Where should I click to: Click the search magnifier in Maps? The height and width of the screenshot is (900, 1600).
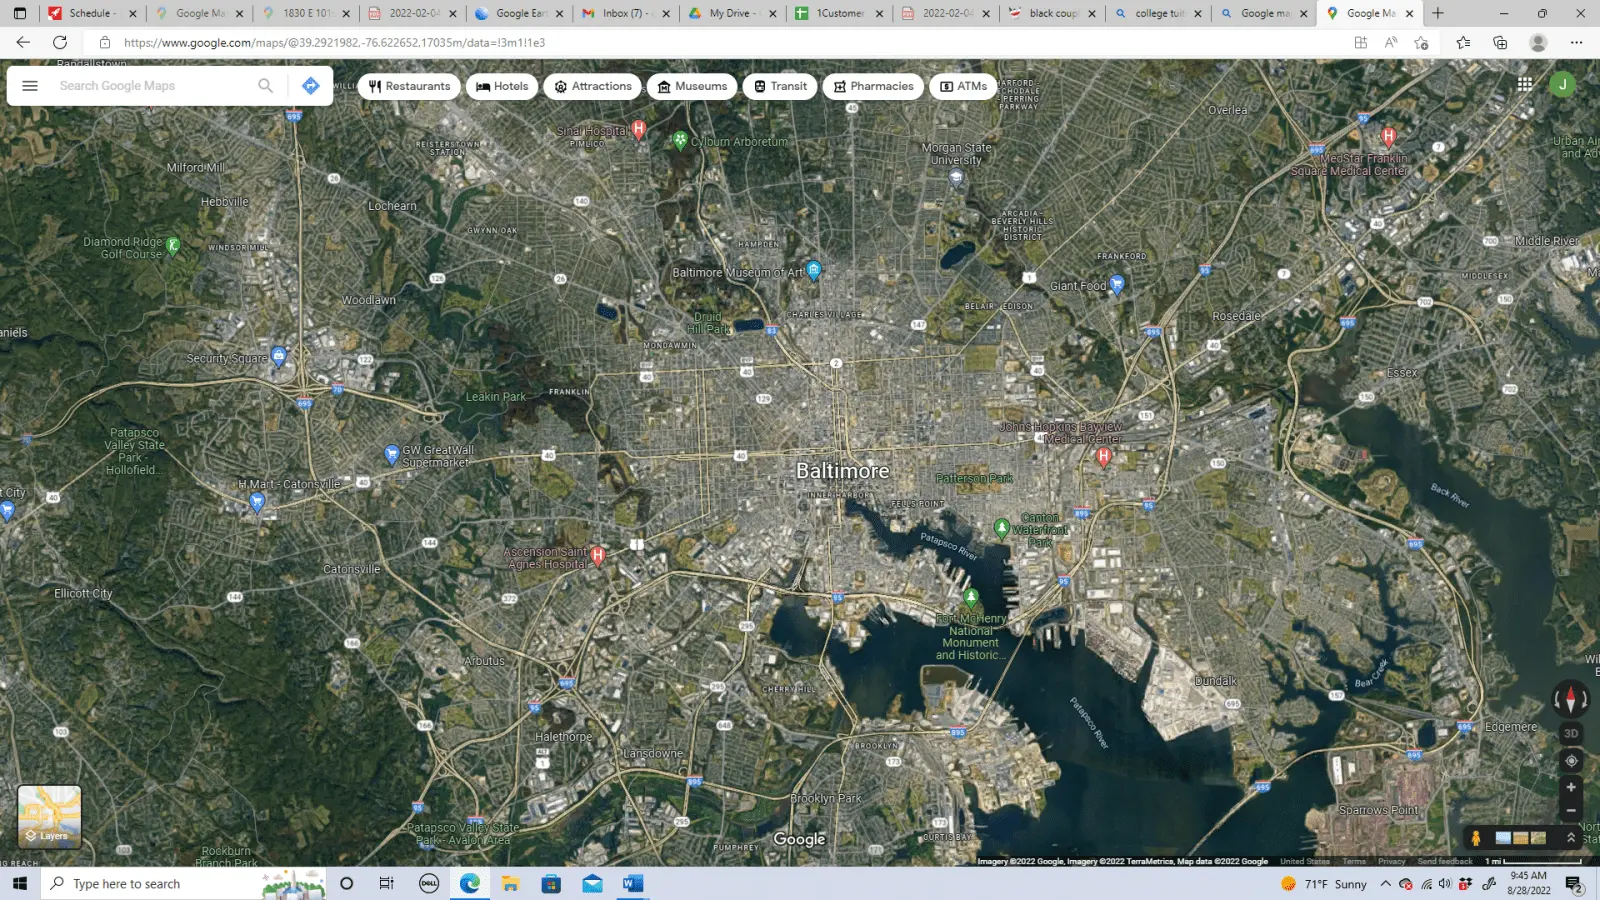(265, 86)
